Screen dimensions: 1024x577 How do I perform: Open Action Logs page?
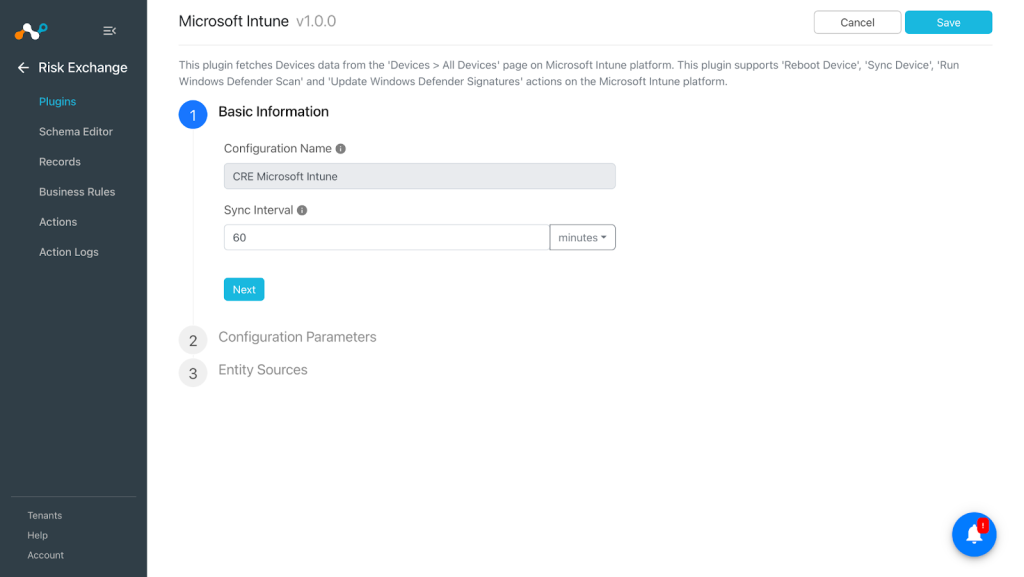pyautogui.click(x=69, y=251)
